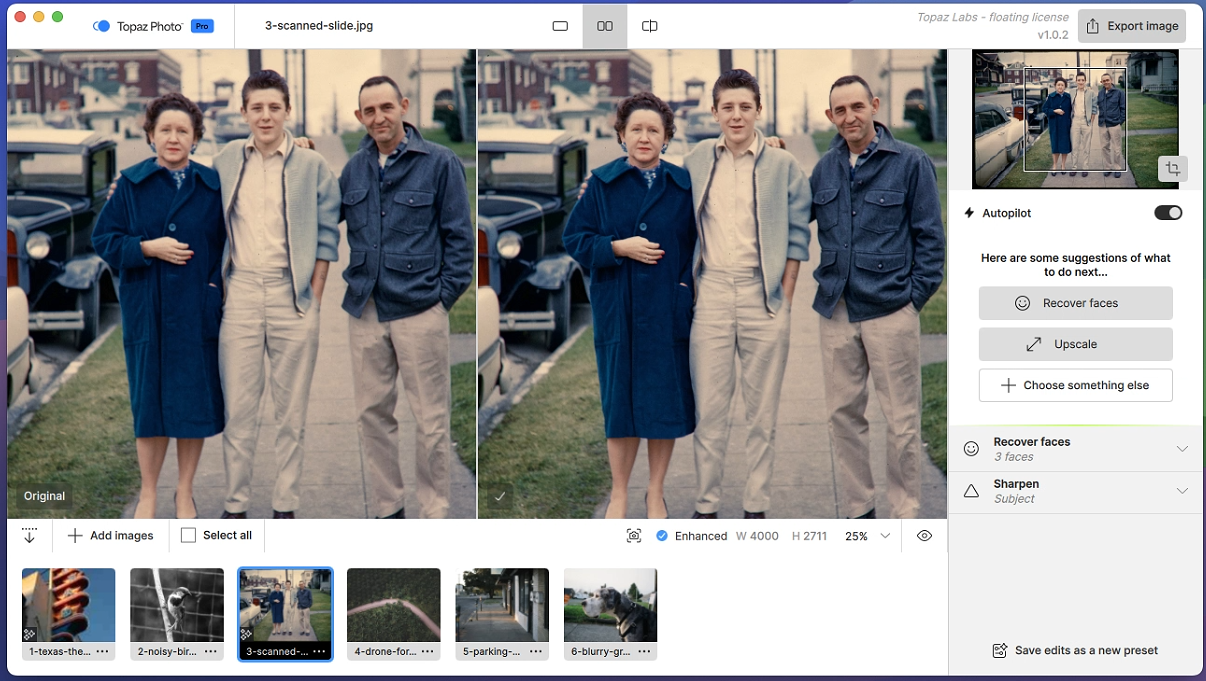Expand the Recover faces panel
Image resolution: width=1206 pixels, height=681 pixels.
(x=1181, y=449)
